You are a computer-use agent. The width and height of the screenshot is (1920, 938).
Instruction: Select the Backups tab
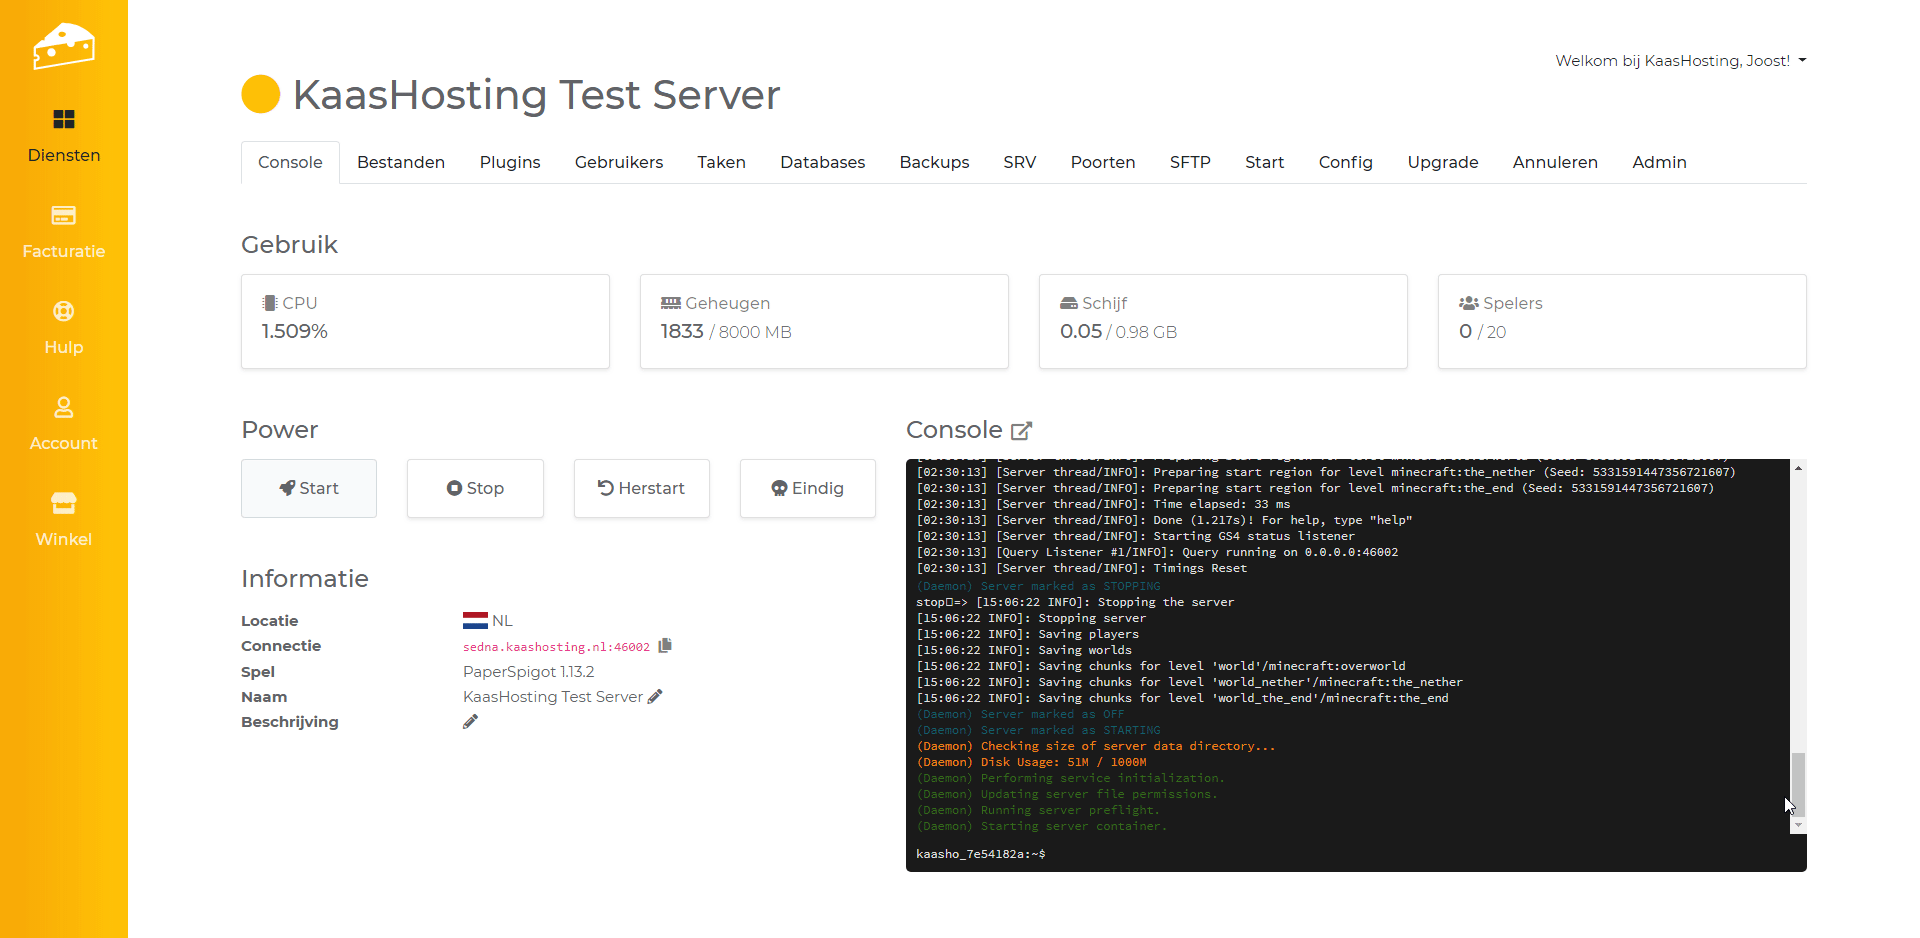[x=934, y=162]
